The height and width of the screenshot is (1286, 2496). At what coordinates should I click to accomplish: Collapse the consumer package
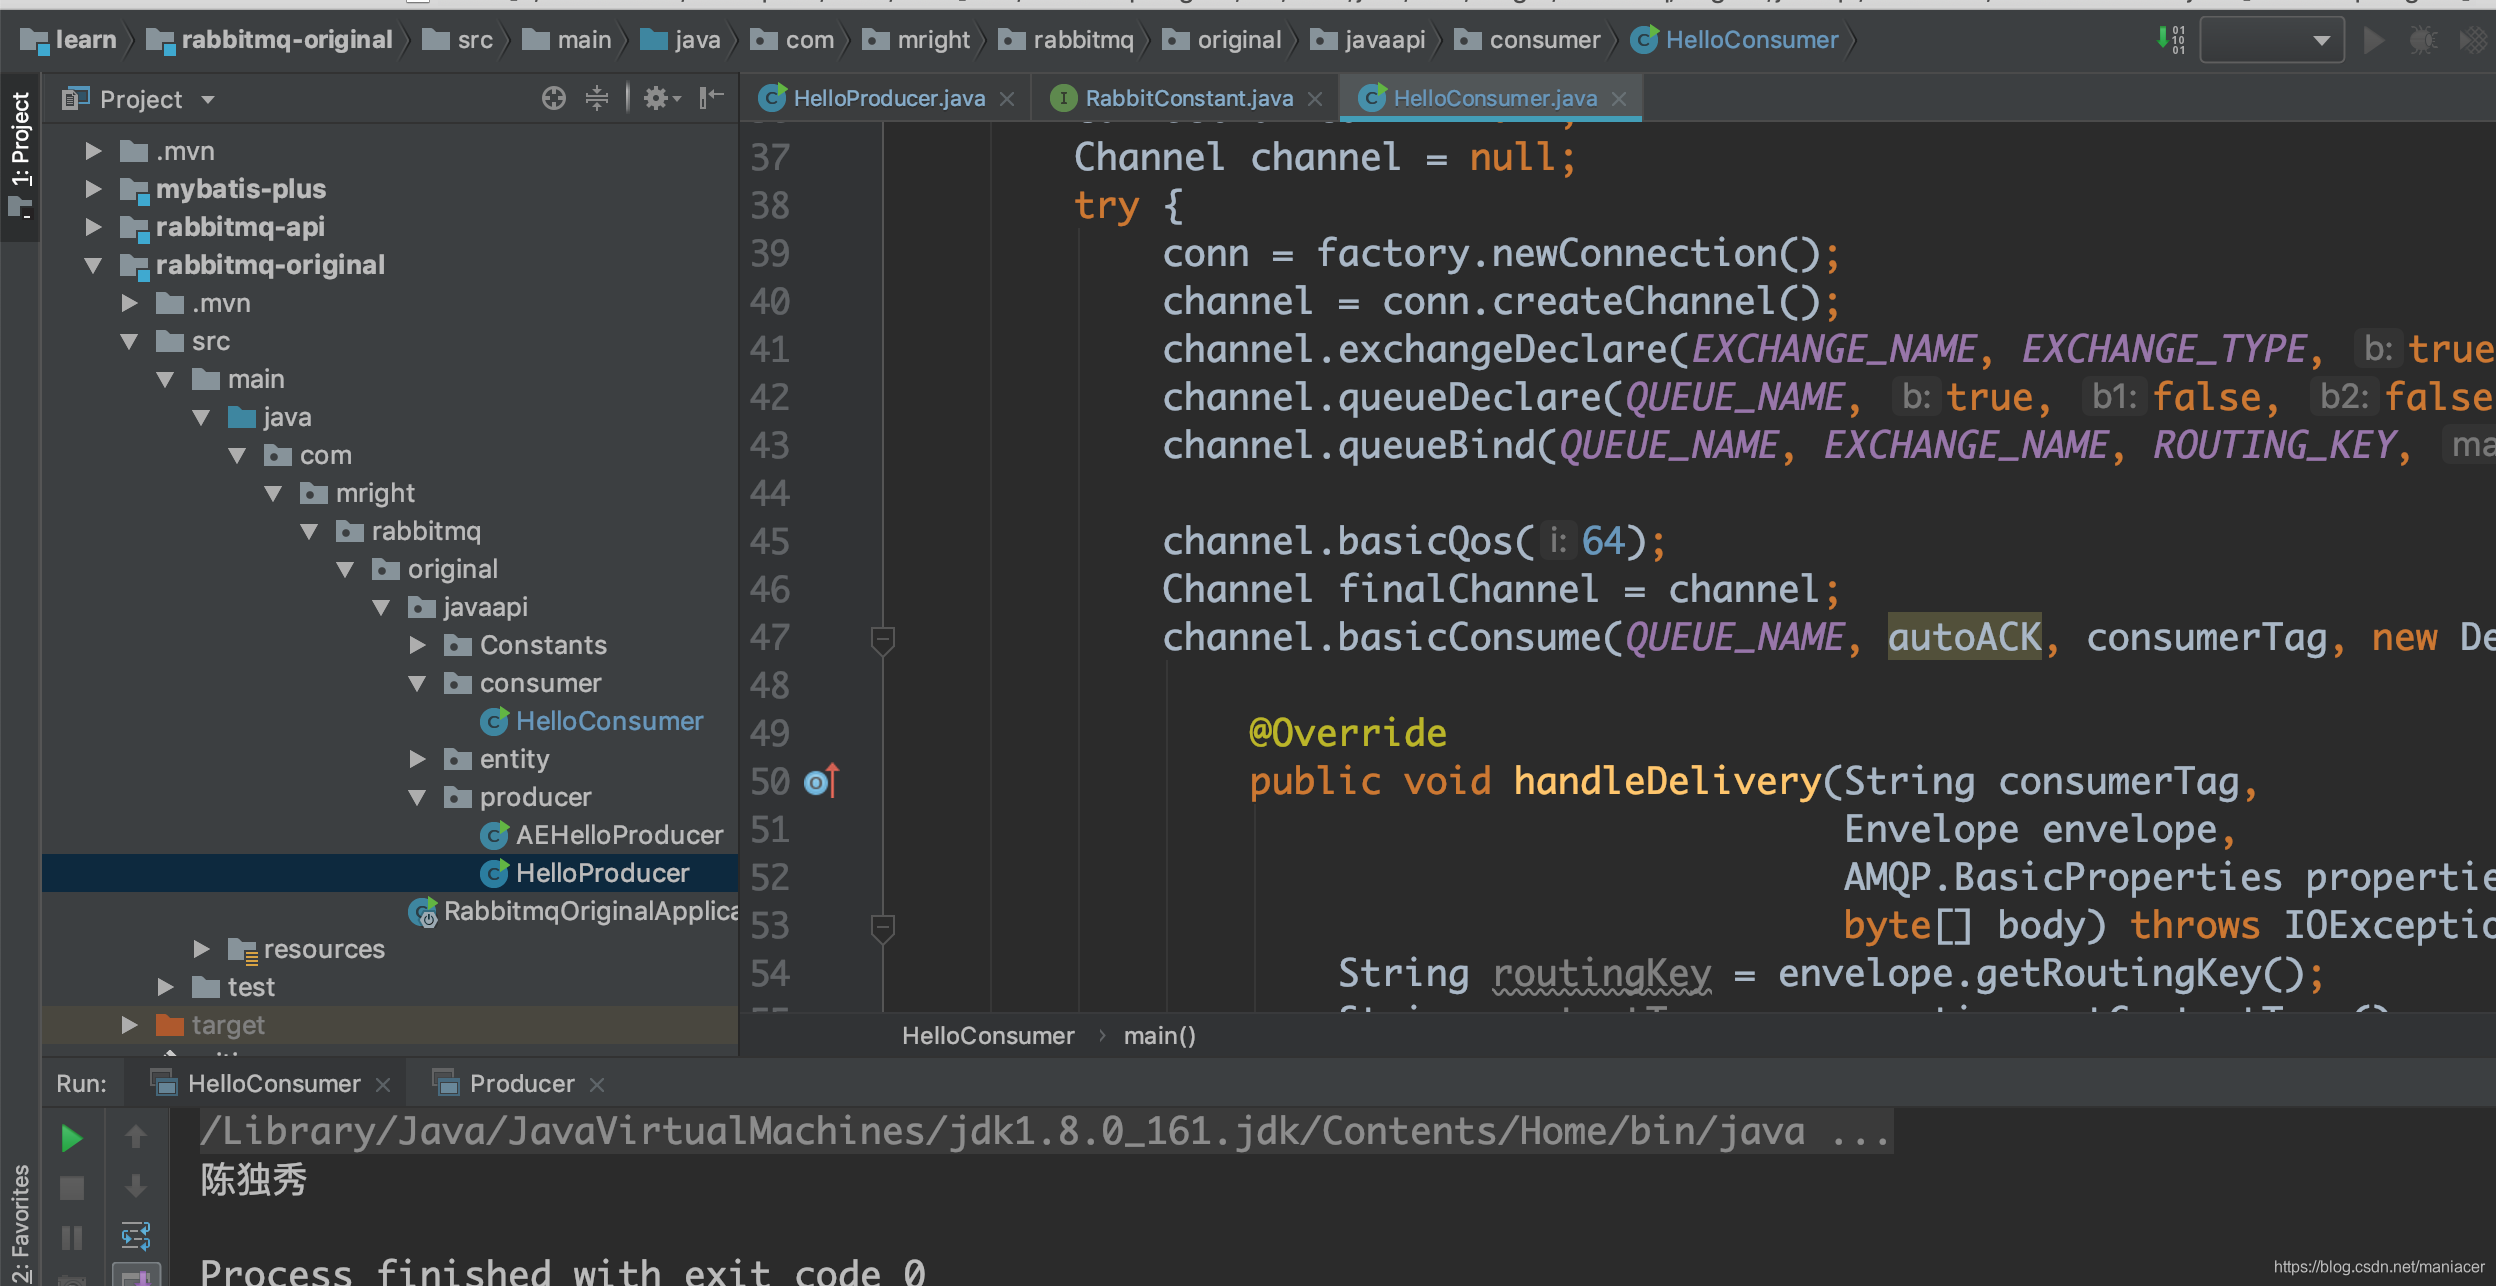pos(418,683)
